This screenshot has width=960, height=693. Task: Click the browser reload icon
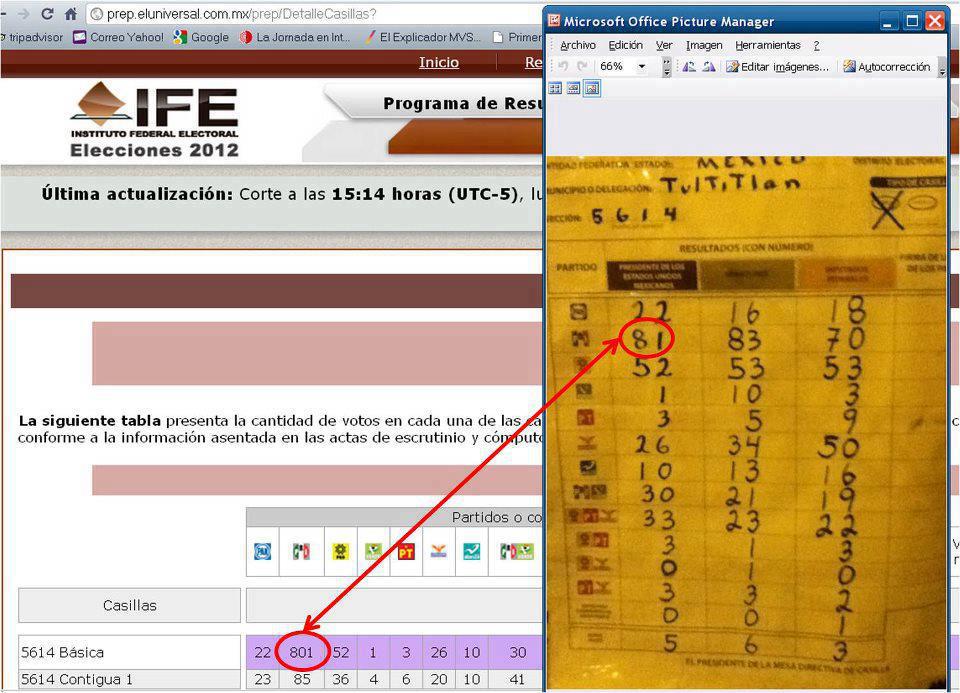point(47,14)
